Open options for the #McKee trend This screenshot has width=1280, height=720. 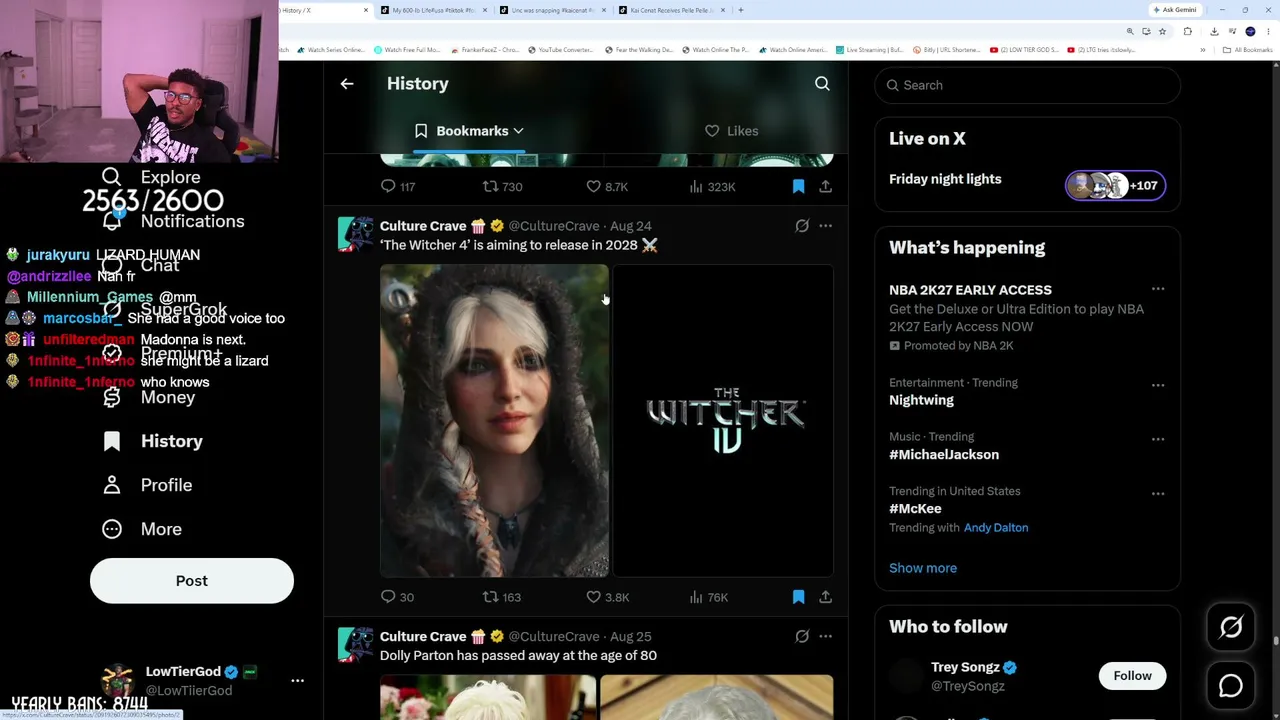tap(1158, 493)
